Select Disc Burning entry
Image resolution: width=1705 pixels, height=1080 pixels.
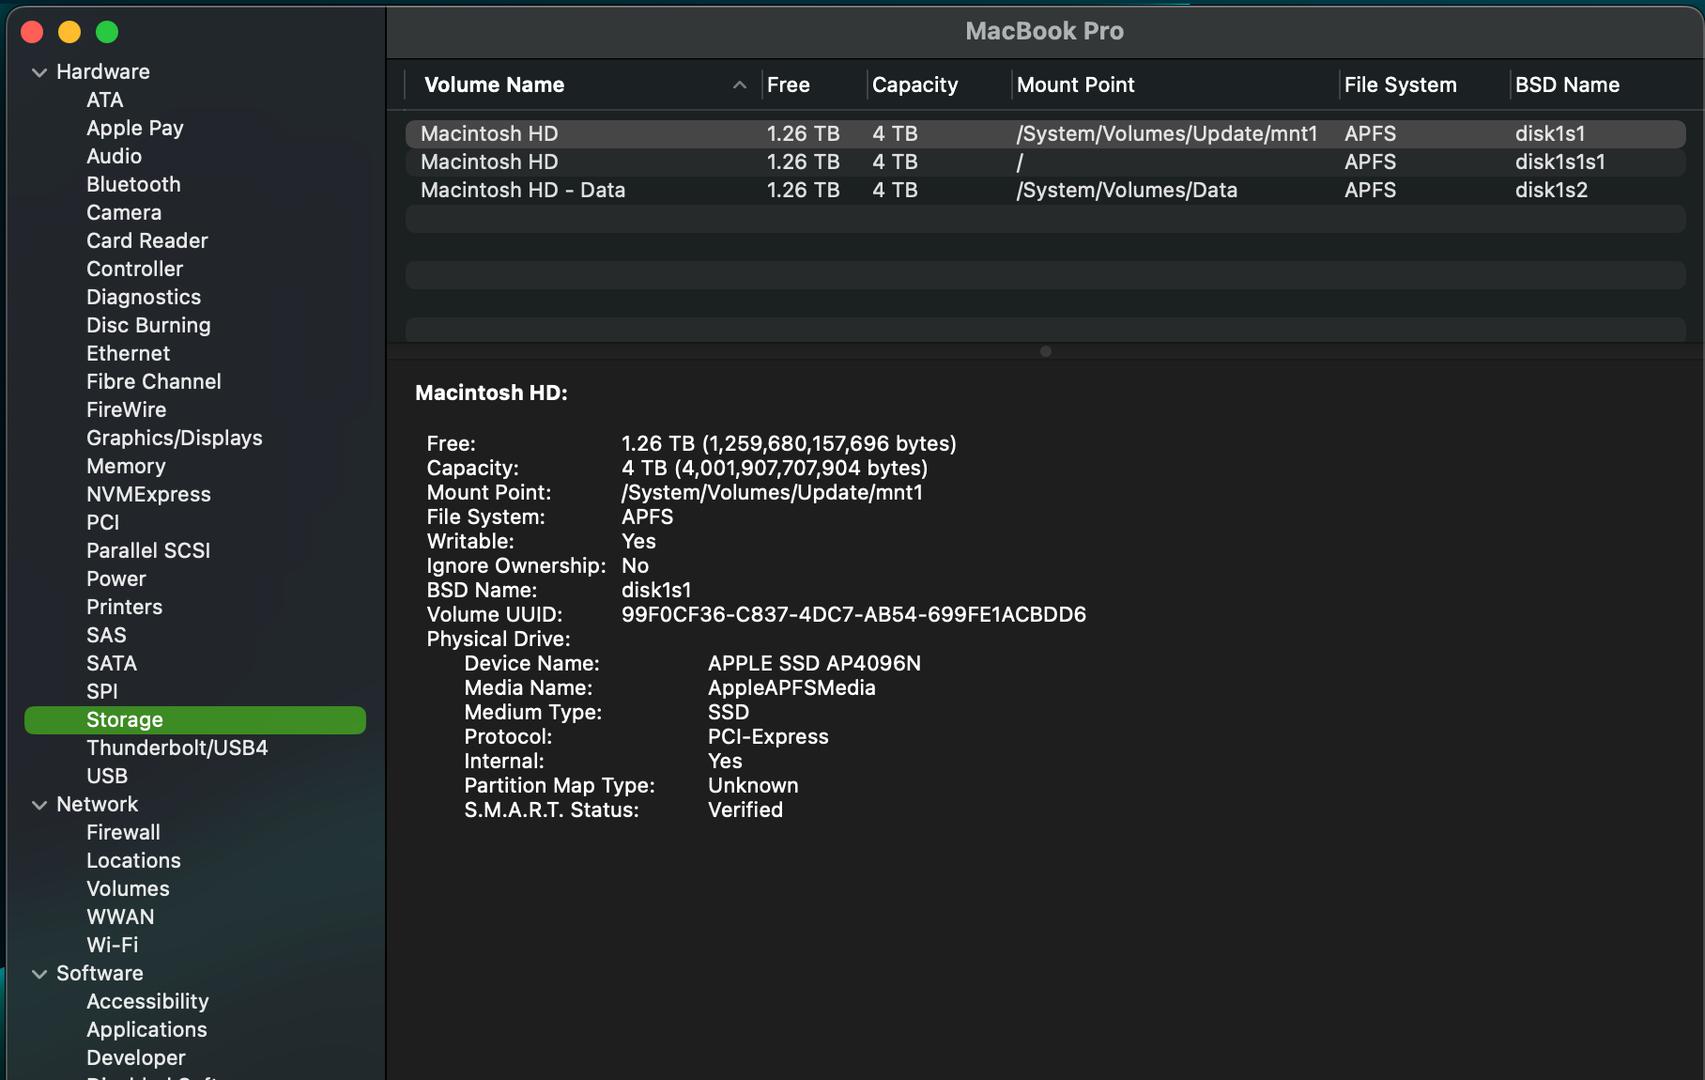tap(148, 325)
